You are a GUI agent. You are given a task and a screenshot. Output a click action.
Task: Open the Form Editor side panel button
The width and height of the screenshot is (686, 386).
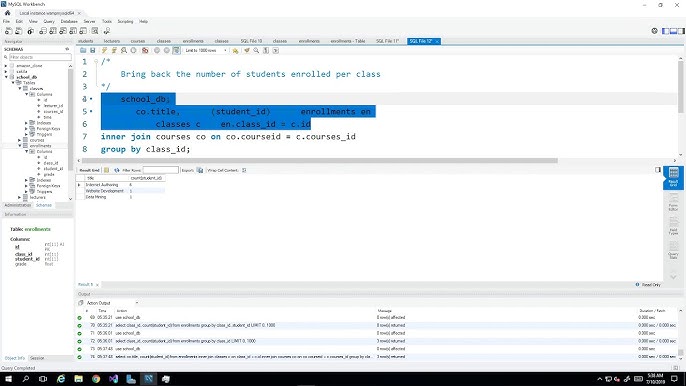click(x=673, y=202)
